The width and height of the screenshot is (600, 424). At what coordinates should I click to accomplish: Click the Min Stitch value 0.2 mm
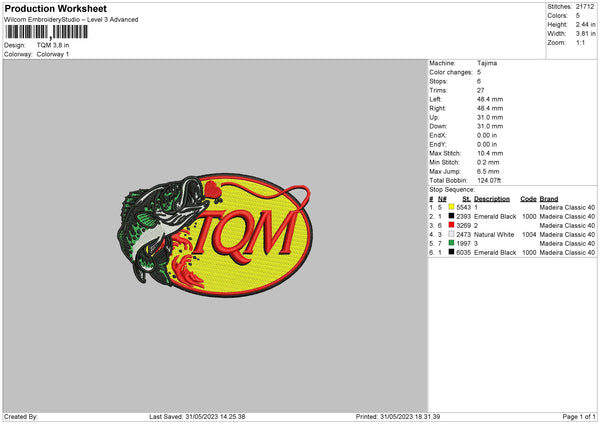(x=488, y=163)
